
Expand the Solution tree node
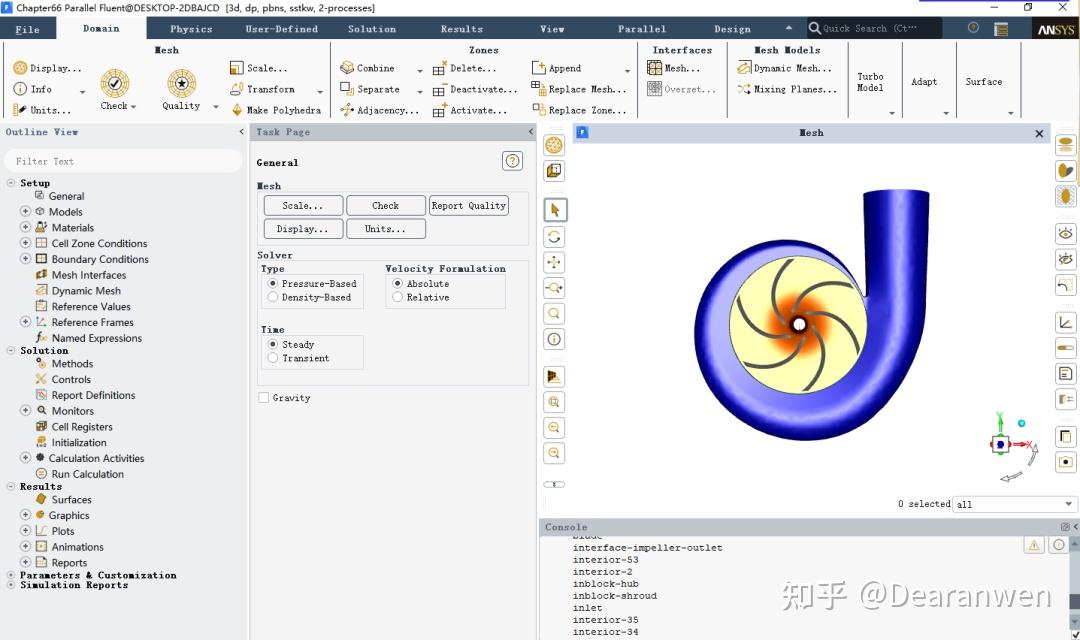coord(10,350)
